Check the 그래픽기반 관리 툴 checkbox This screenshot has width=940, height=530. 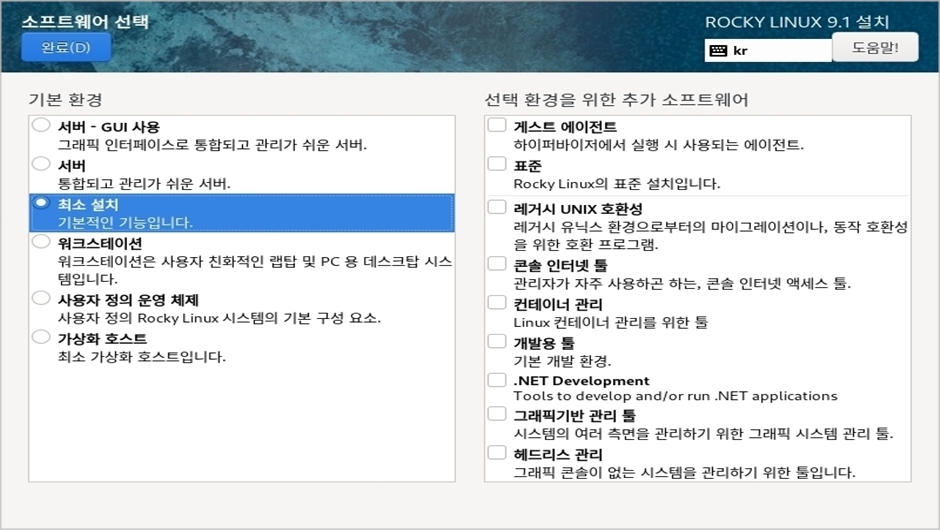click(497, 414)
